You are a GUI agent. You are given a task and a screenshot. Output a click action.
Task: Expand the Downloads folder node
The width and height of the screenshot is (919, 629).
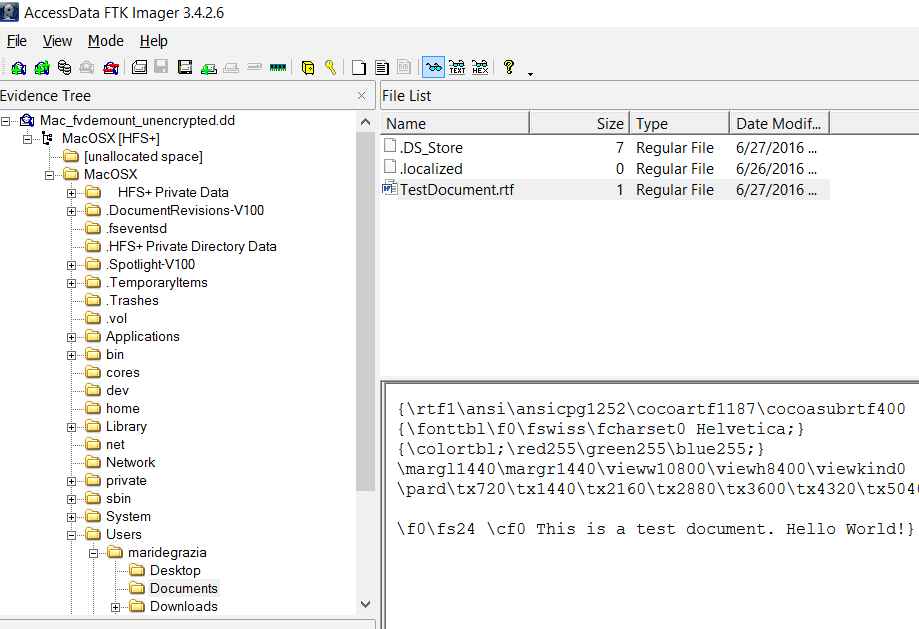coord(115,608)
